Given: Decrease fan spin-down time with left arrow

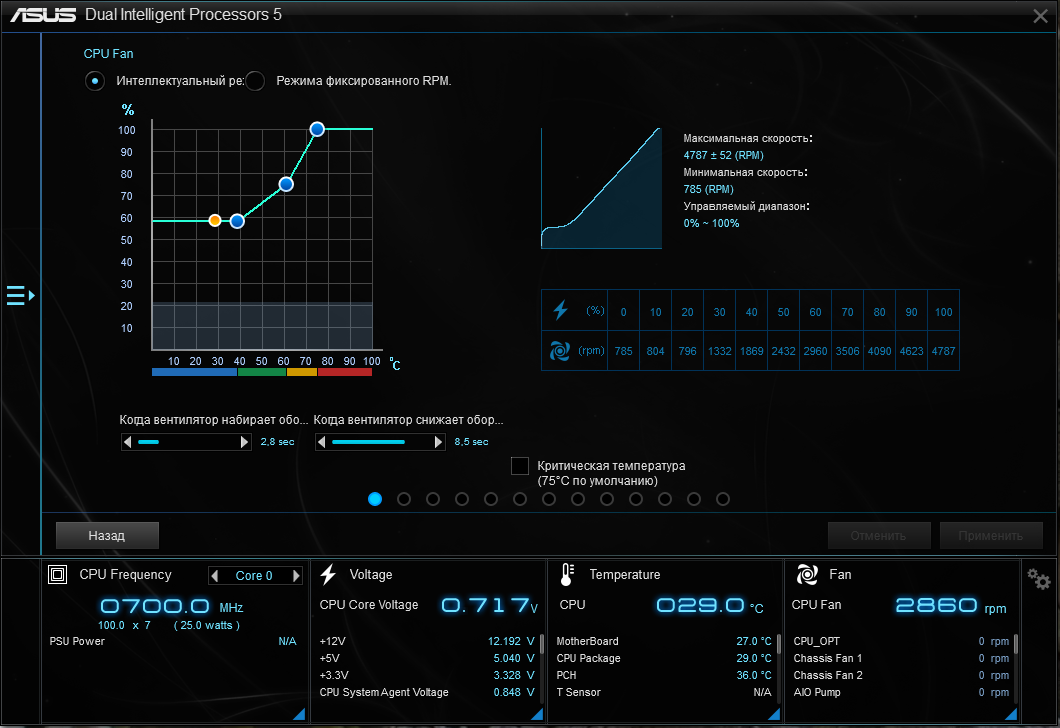Looking at the screenshot, I should [322, 442].
